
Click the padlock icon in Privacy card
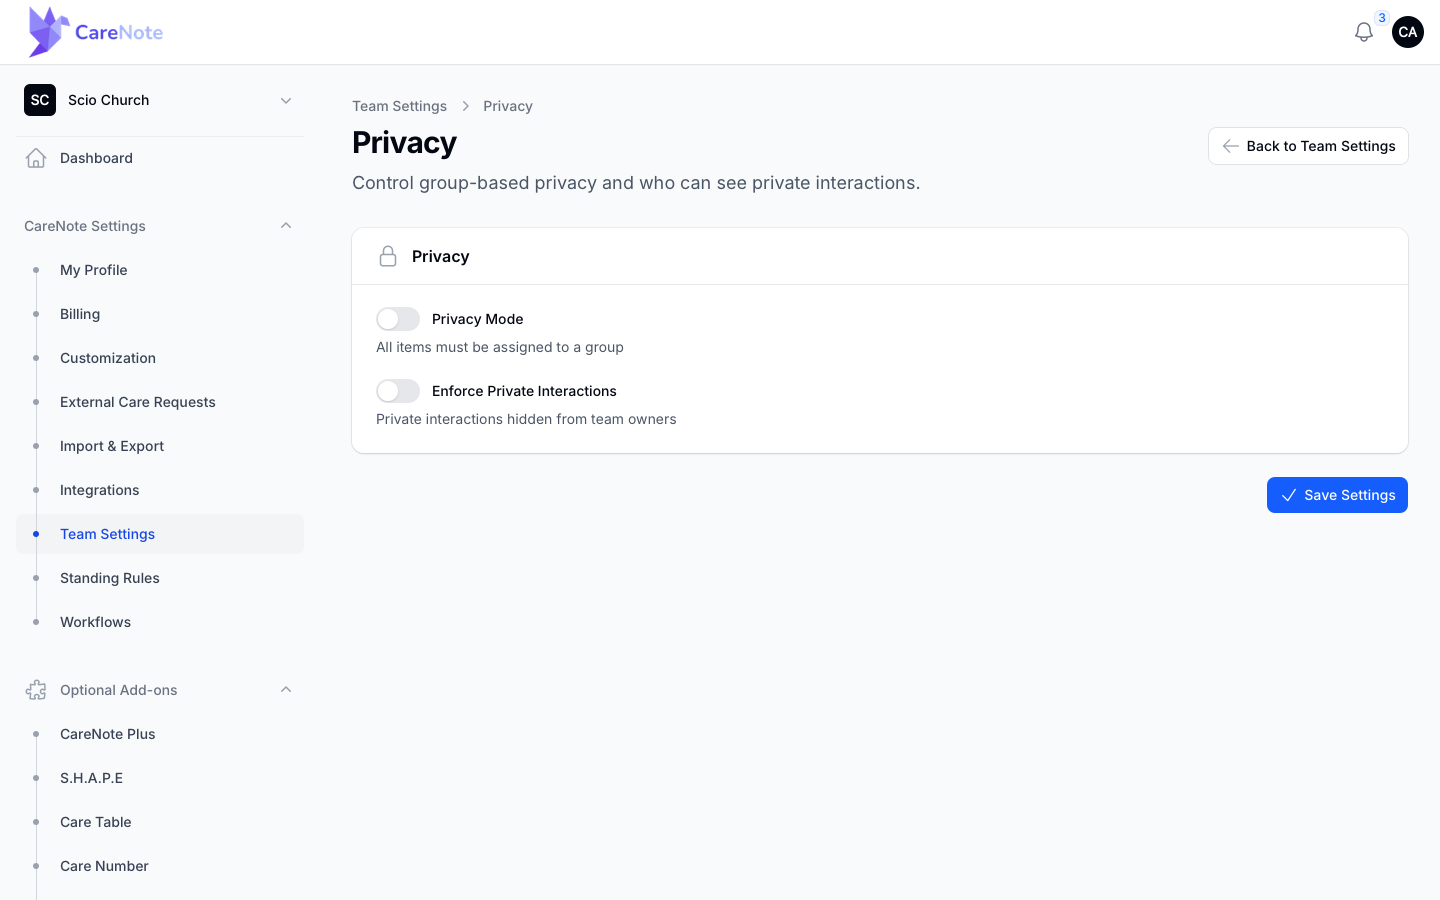pyautogui.click(x=388, y=257)
